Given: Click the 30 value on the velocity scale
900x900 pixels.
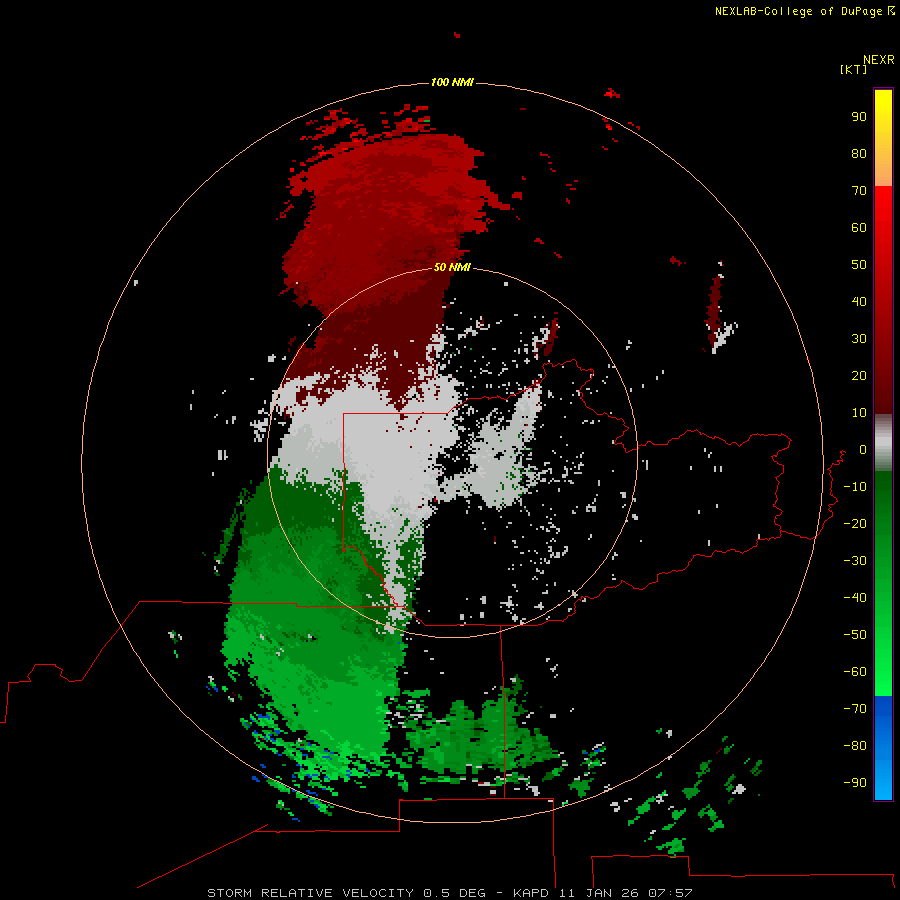Looking at the screenshot, I should pos(859,339).
